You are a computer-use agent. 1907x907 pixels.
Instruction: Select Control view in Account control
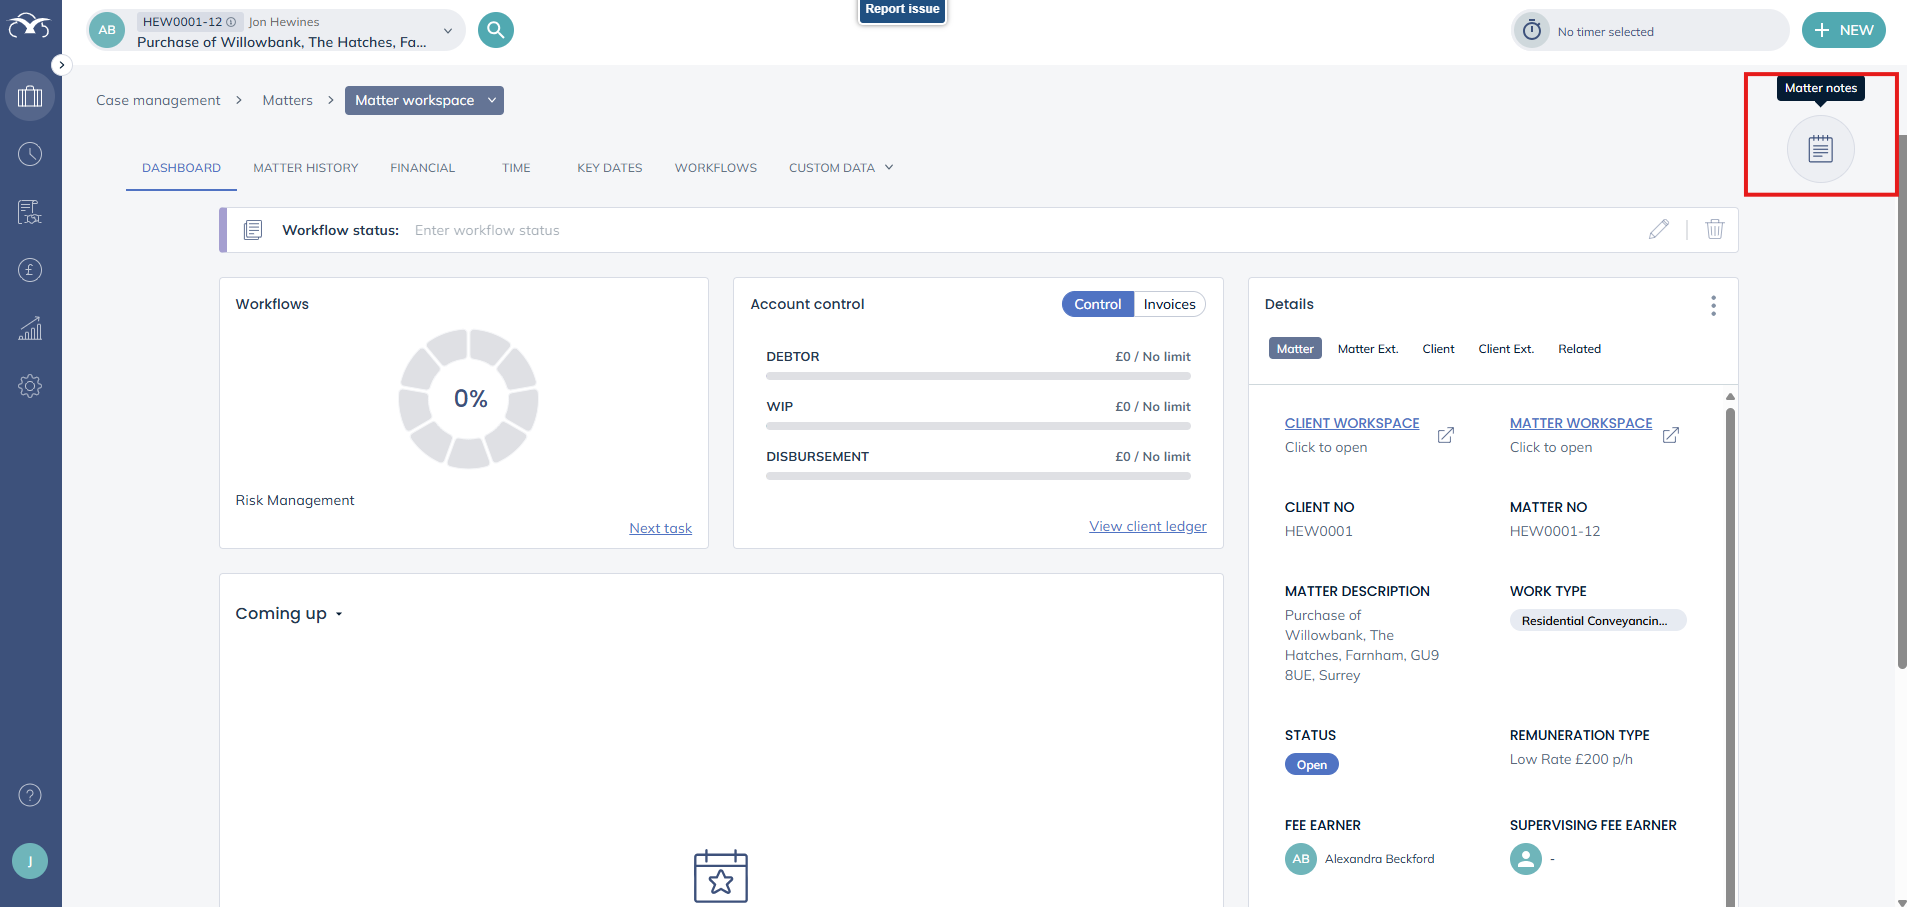[1097, 305]
